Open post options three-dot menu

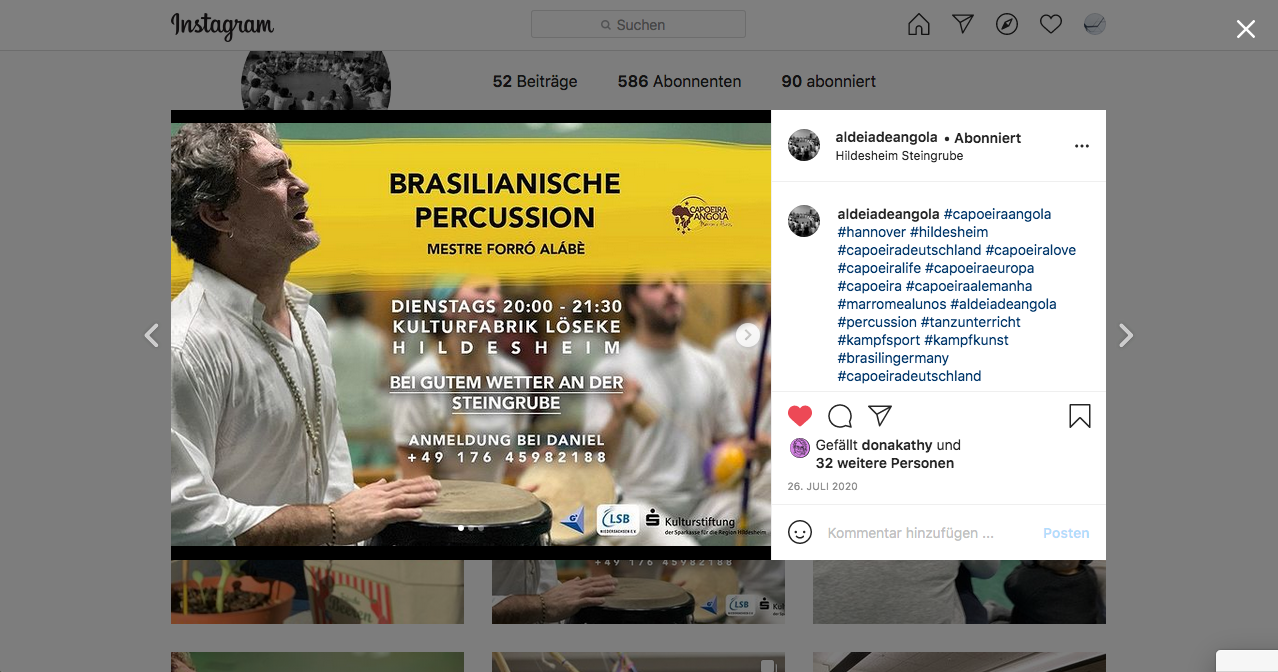[1082, 146]
